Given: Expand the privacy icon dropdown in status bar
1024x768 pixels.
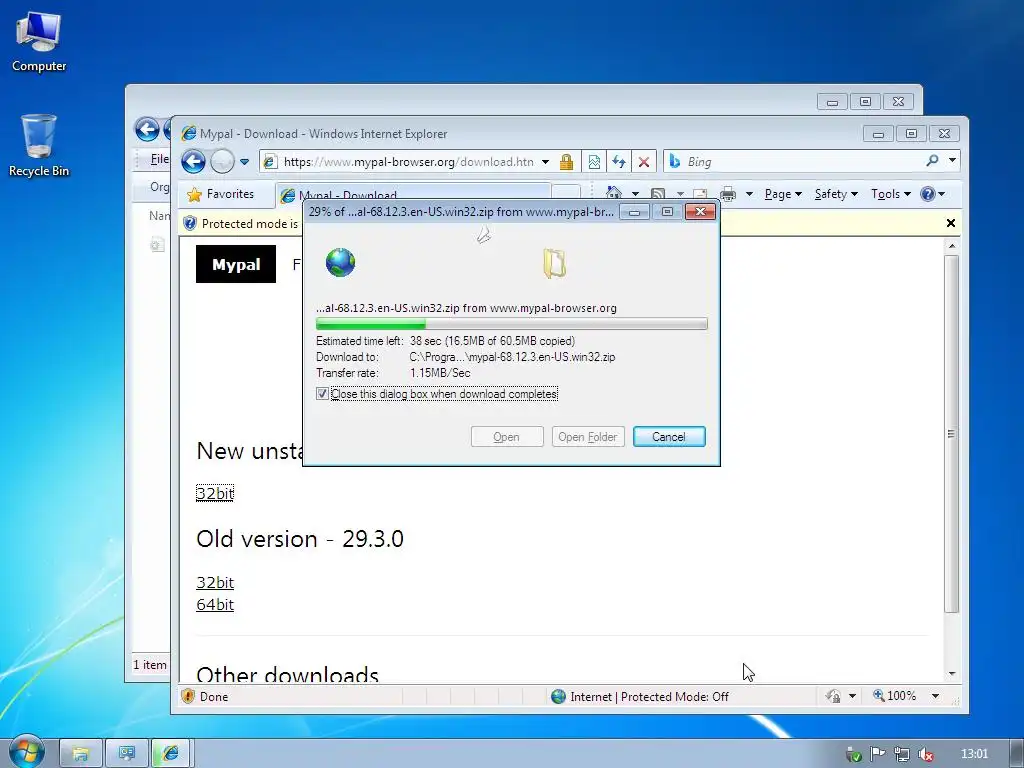Looking at the screenshot, I should click(852, 696).
